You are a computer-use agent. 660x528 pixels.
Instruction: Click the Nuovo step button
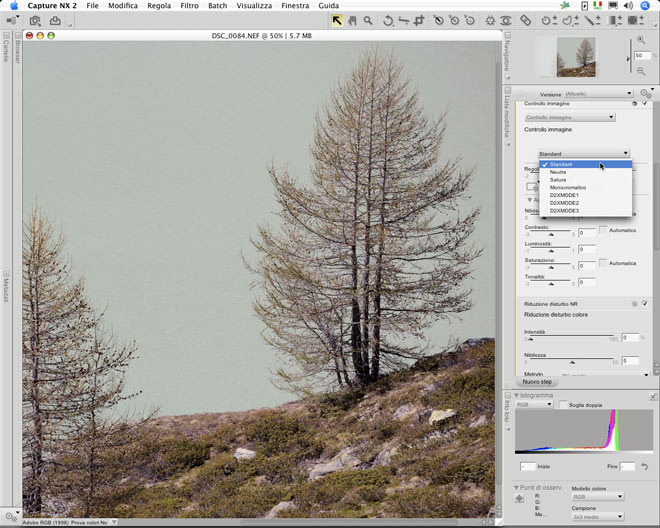(x=537, y=382)
